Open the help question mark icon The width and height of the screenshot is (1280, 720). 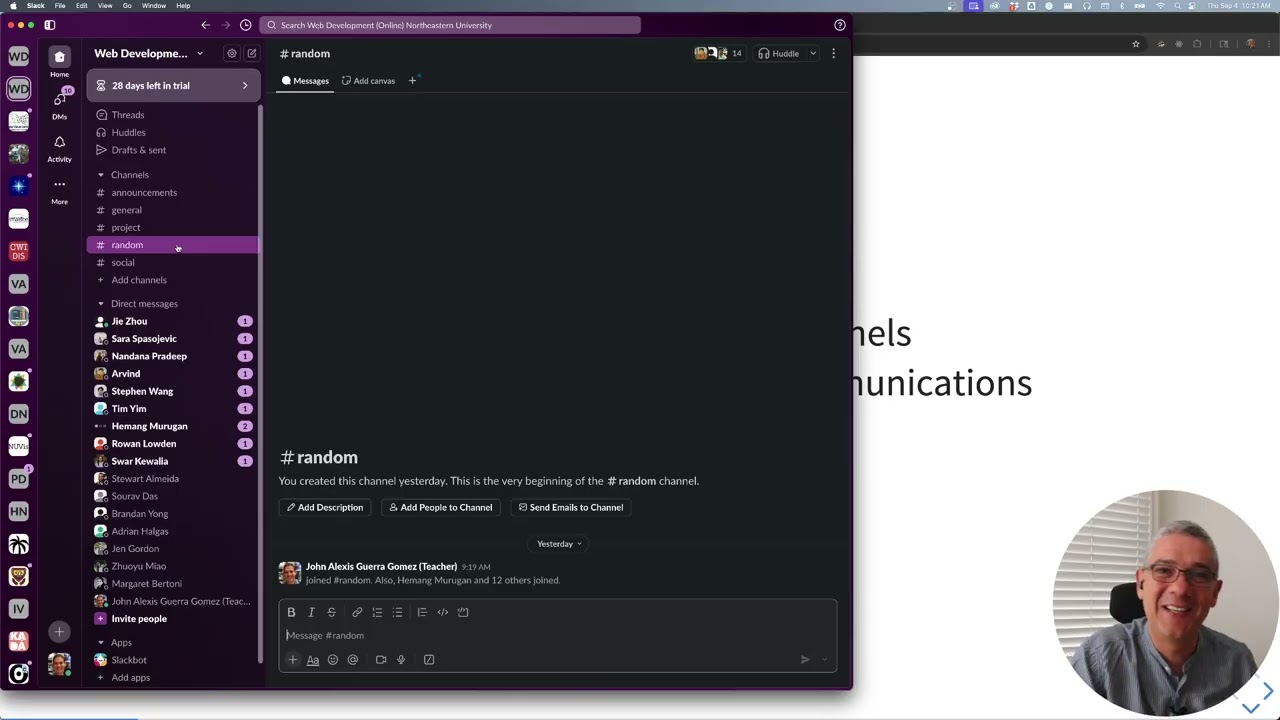click(x=840, y=25)
